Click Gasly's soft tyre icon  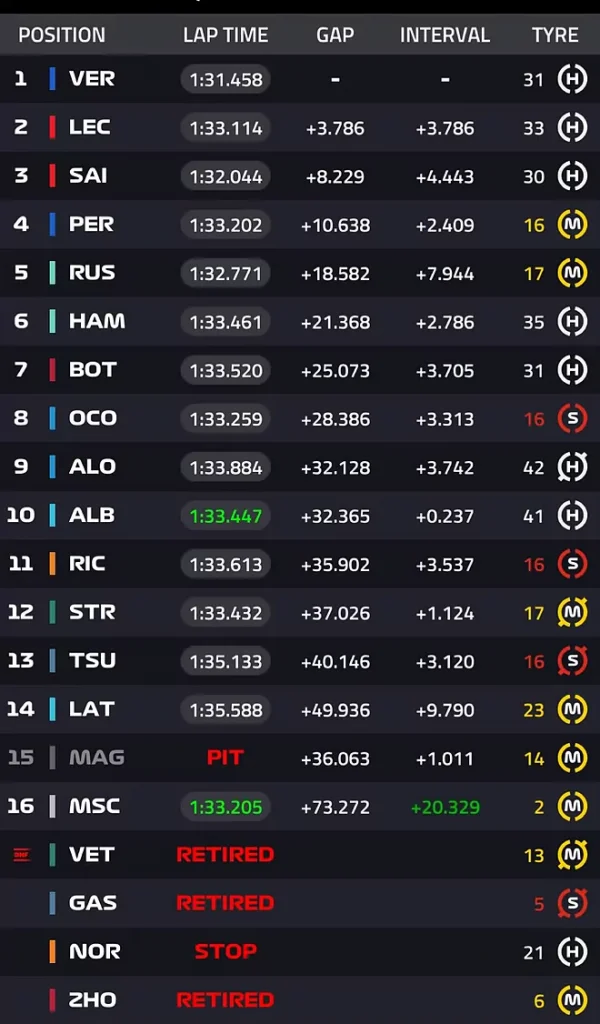[x=572, y=903]
